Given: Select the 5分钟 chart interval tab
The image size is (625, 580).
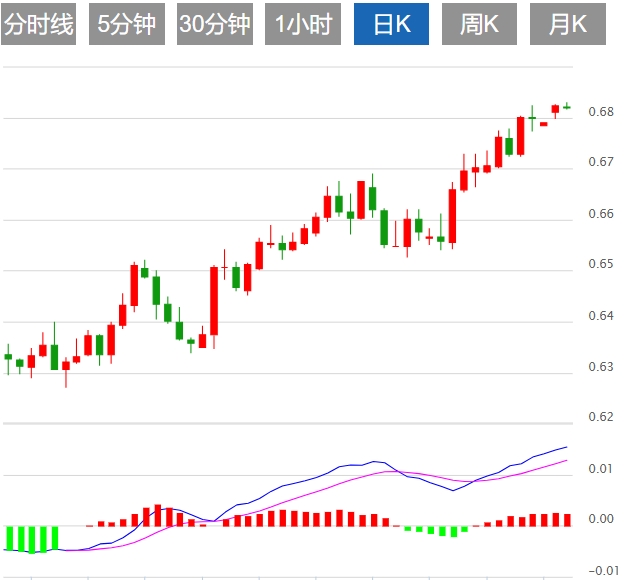Looking at the screenshot, I should (x=127, y=25).
